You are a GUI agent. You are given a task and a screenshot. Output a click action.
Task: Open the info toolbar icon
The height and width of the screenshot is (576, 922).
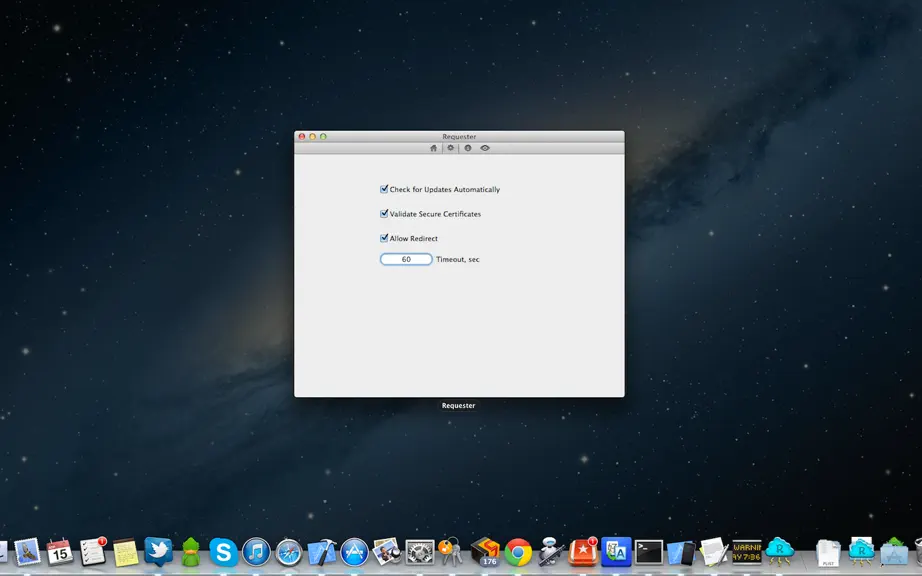point(468,148)
